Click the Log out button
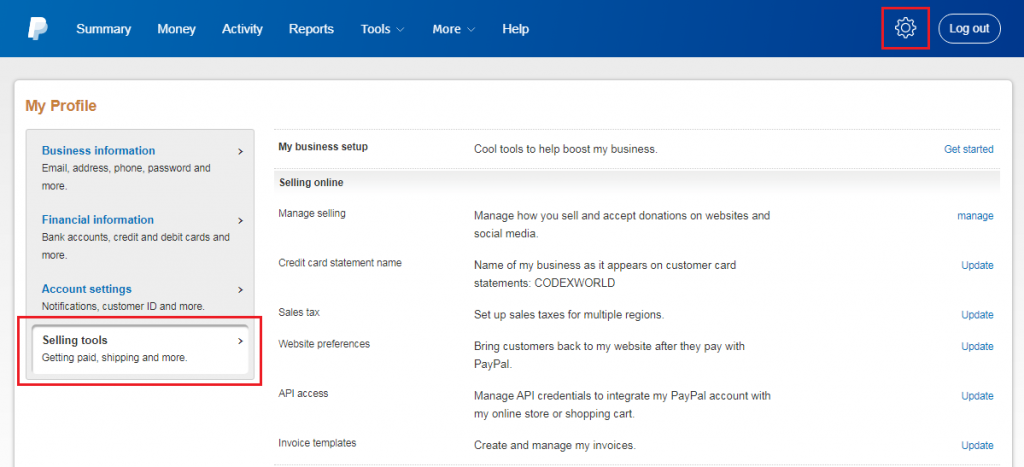The width and height of the screenshot is (1024, 467). pos(968,28)
